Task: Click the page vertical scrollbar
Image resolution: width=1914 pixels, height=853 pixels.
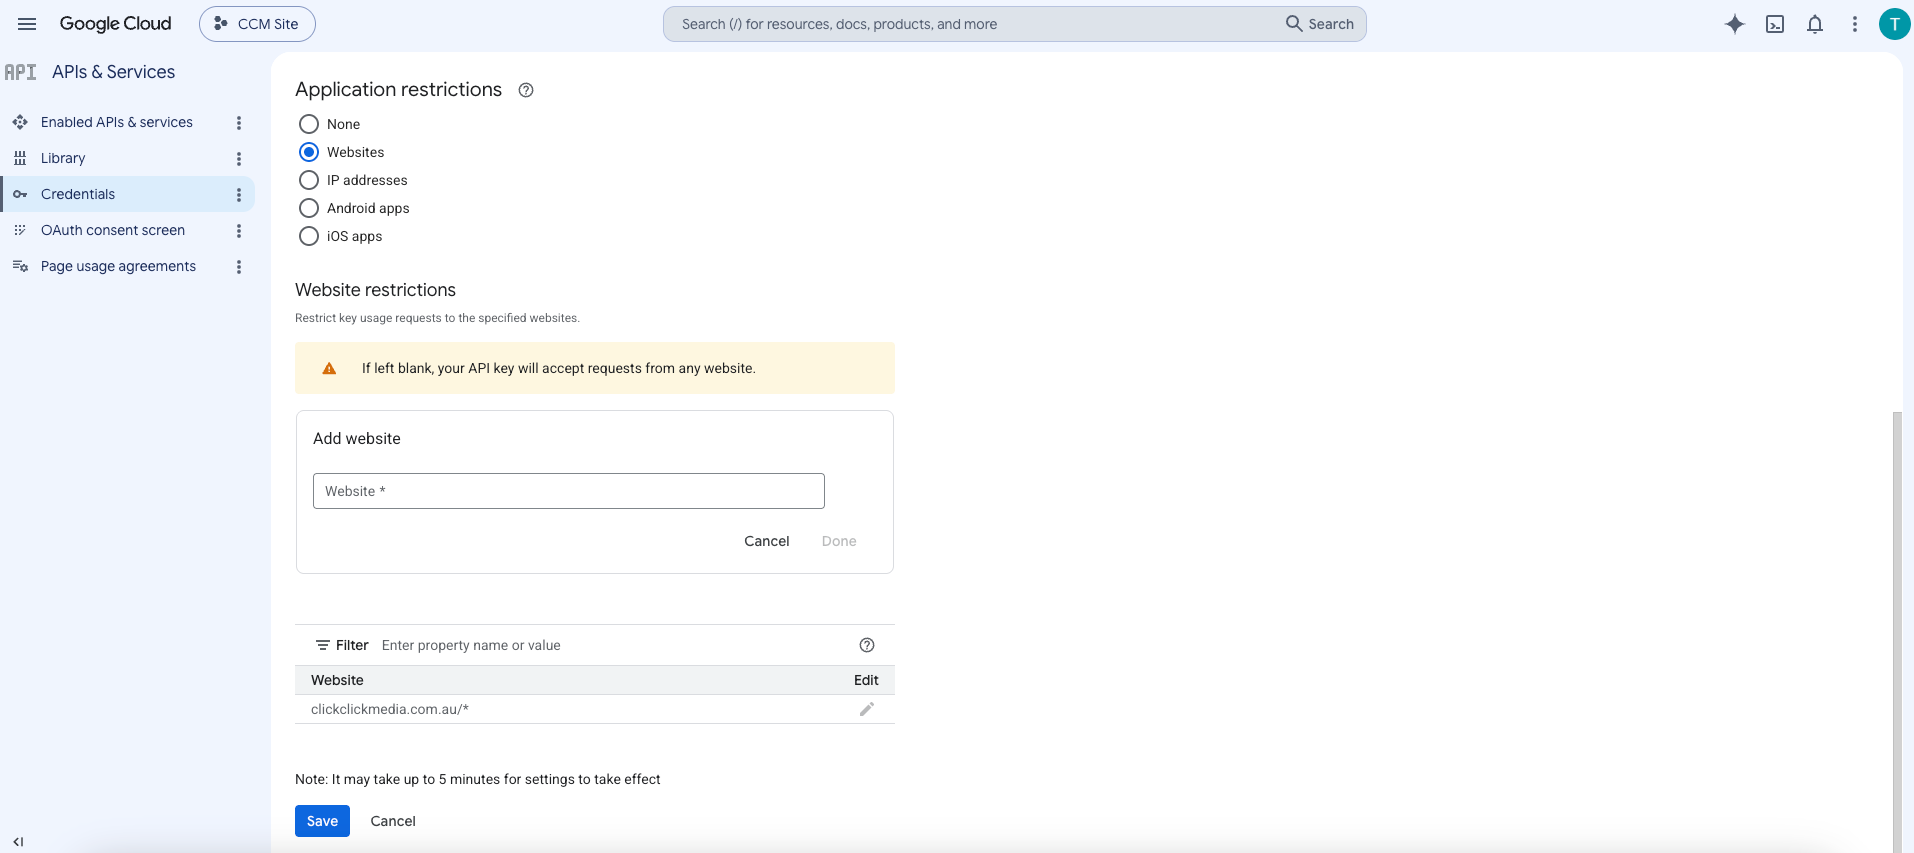Action: click(1897, 630)
